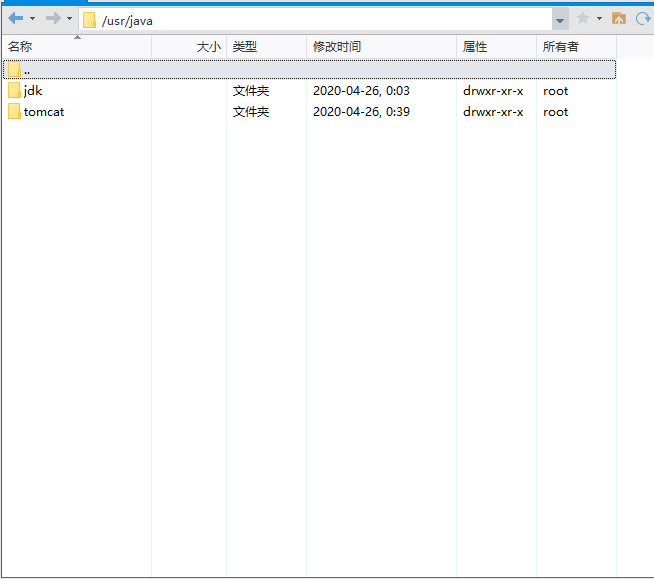Select the tomcat folder name
Image resolution: width=654 pixels, height=579 pixels.
pyautogui.click(x=44, y=112)
